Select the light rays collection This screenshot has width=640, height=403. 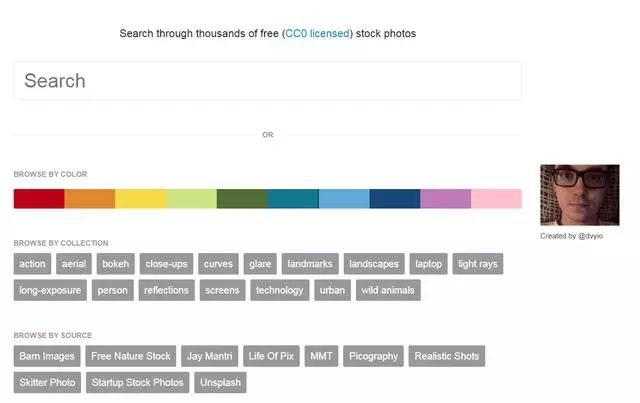tap(477, 264)
